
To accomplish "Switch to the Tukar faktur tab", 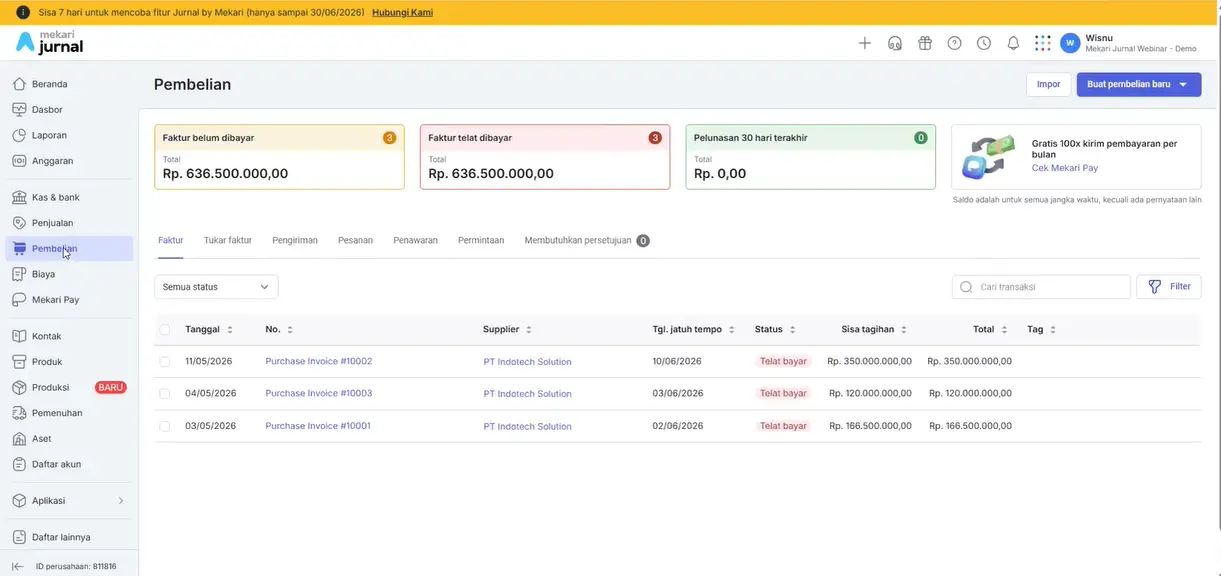I will click(x=228, y=240).
